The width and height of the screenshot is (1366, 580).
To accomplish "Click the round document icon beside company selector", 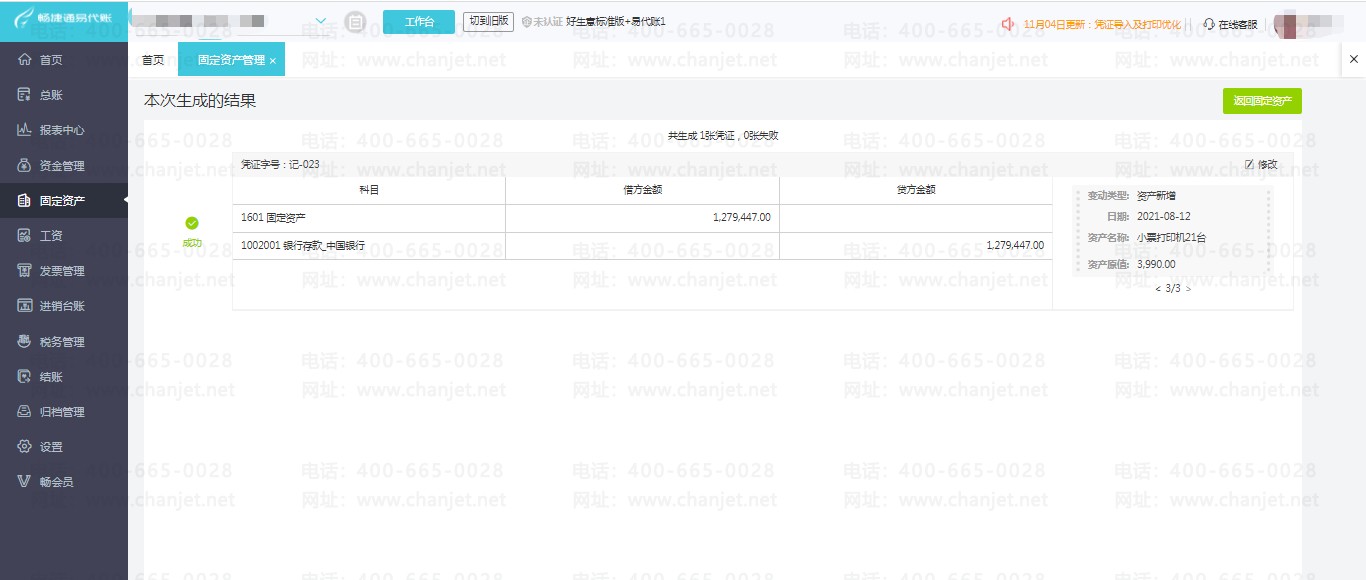I will (x=354, y=22).
